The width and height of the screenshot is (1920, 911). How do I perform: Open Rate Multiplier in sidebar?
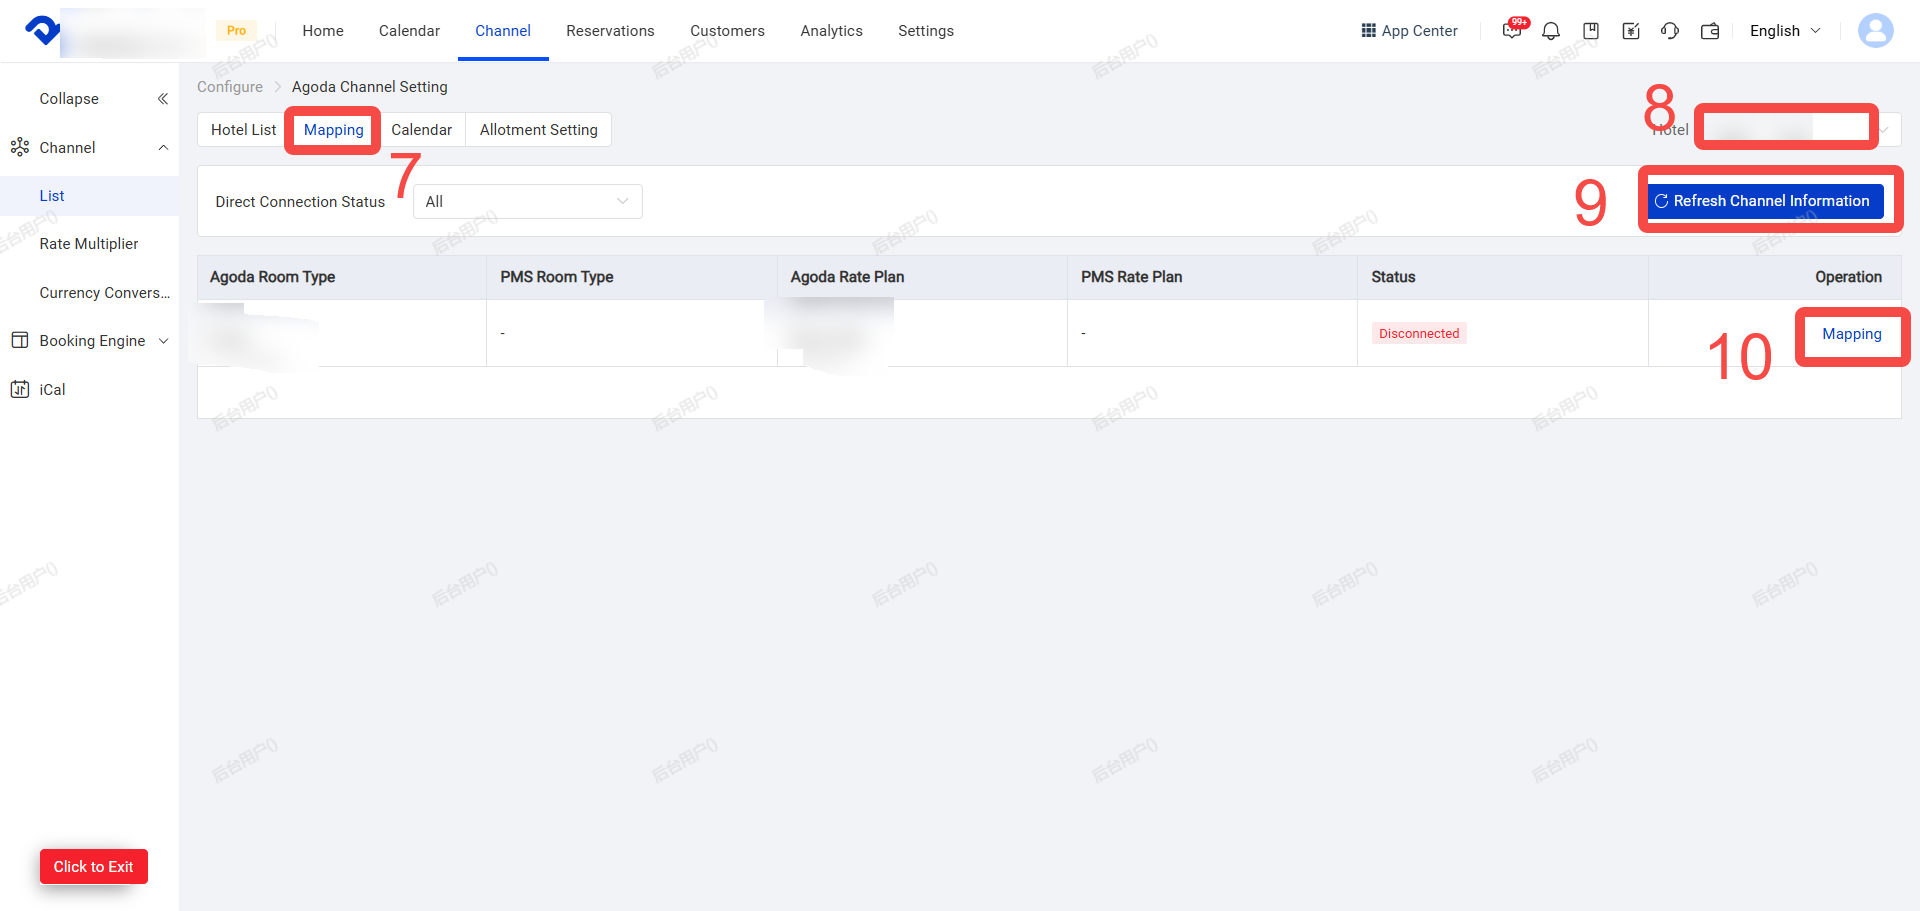(90, 244)
